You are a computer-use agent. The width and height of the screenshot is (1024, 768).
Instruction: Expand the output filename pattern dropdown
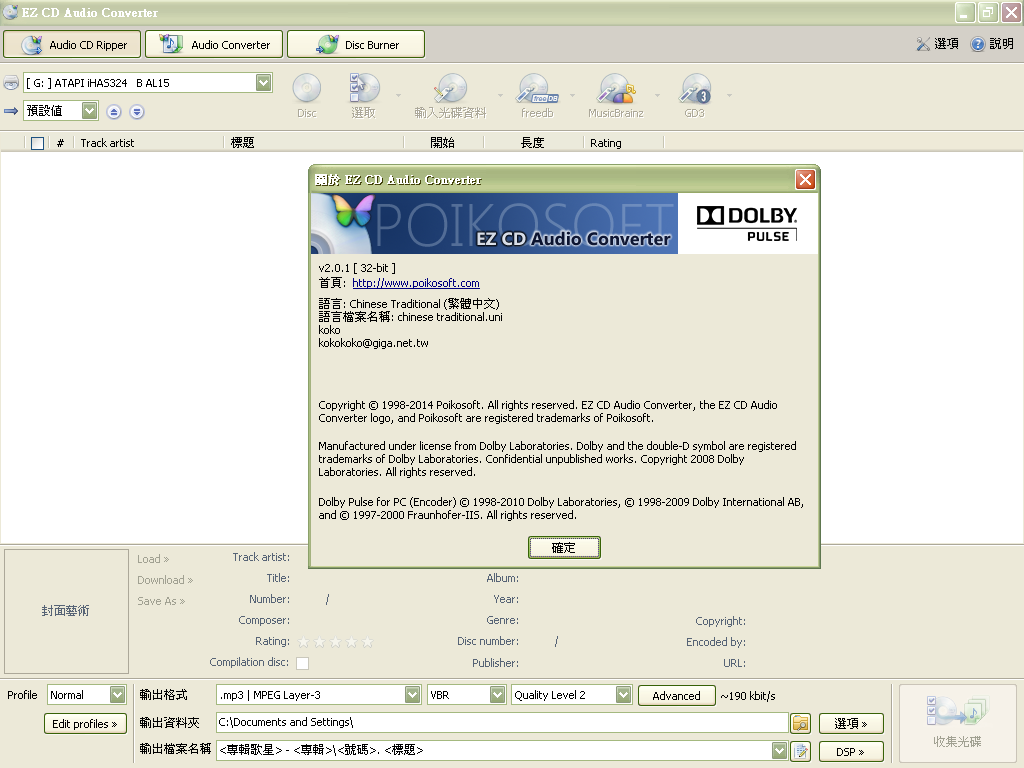[x=779, y=750]
